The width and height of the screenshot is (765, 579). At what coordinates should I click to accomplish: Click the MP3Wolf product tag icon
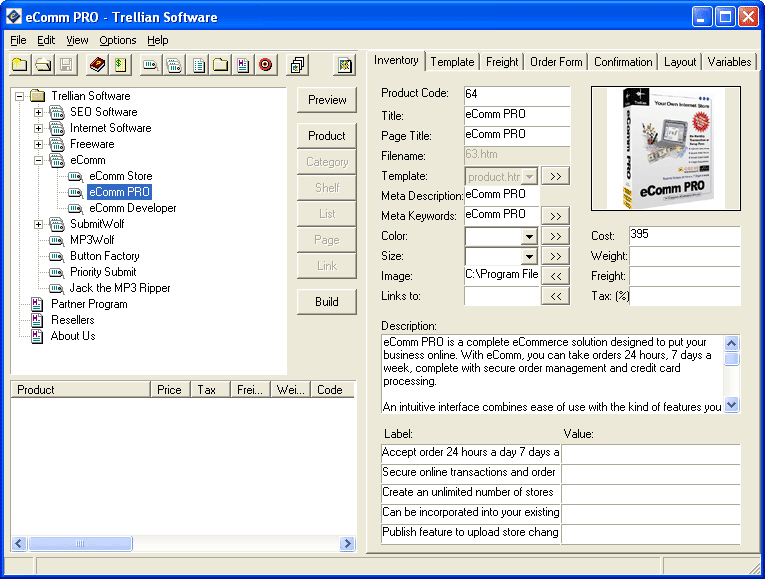click(x=57, y=240)
